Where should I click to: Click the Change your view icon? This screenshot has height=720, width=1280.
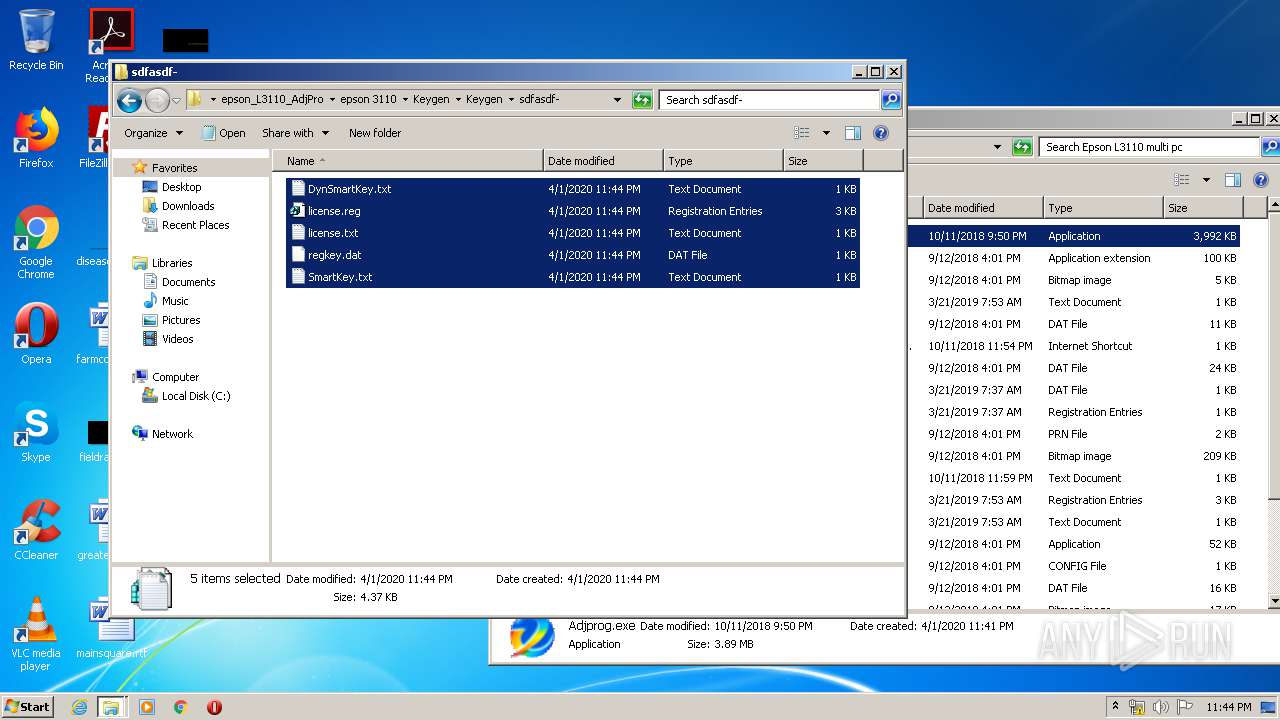tap(801, 133)
